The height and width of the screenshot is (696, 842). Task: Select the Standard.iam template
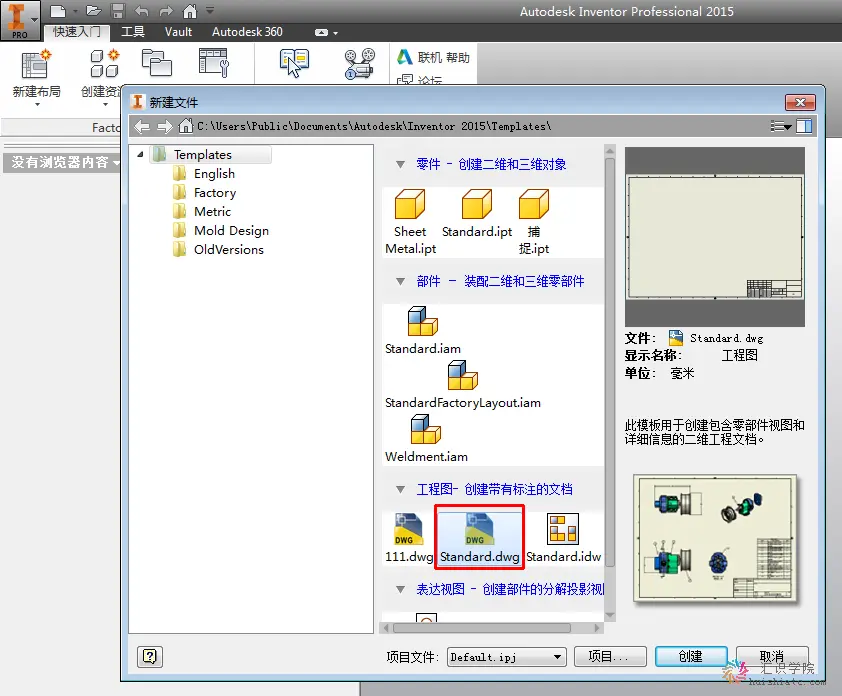click(423, 330)
